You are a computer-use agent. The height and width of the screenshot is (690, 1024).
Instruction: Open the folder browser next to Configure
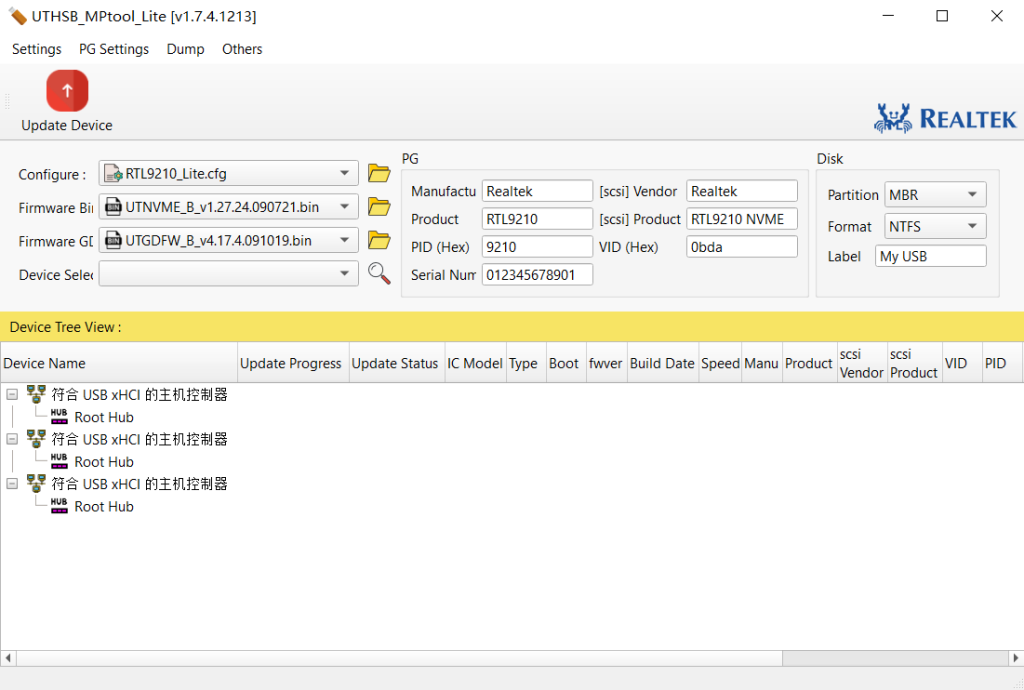pyautogui.click(x=379, y=173)
